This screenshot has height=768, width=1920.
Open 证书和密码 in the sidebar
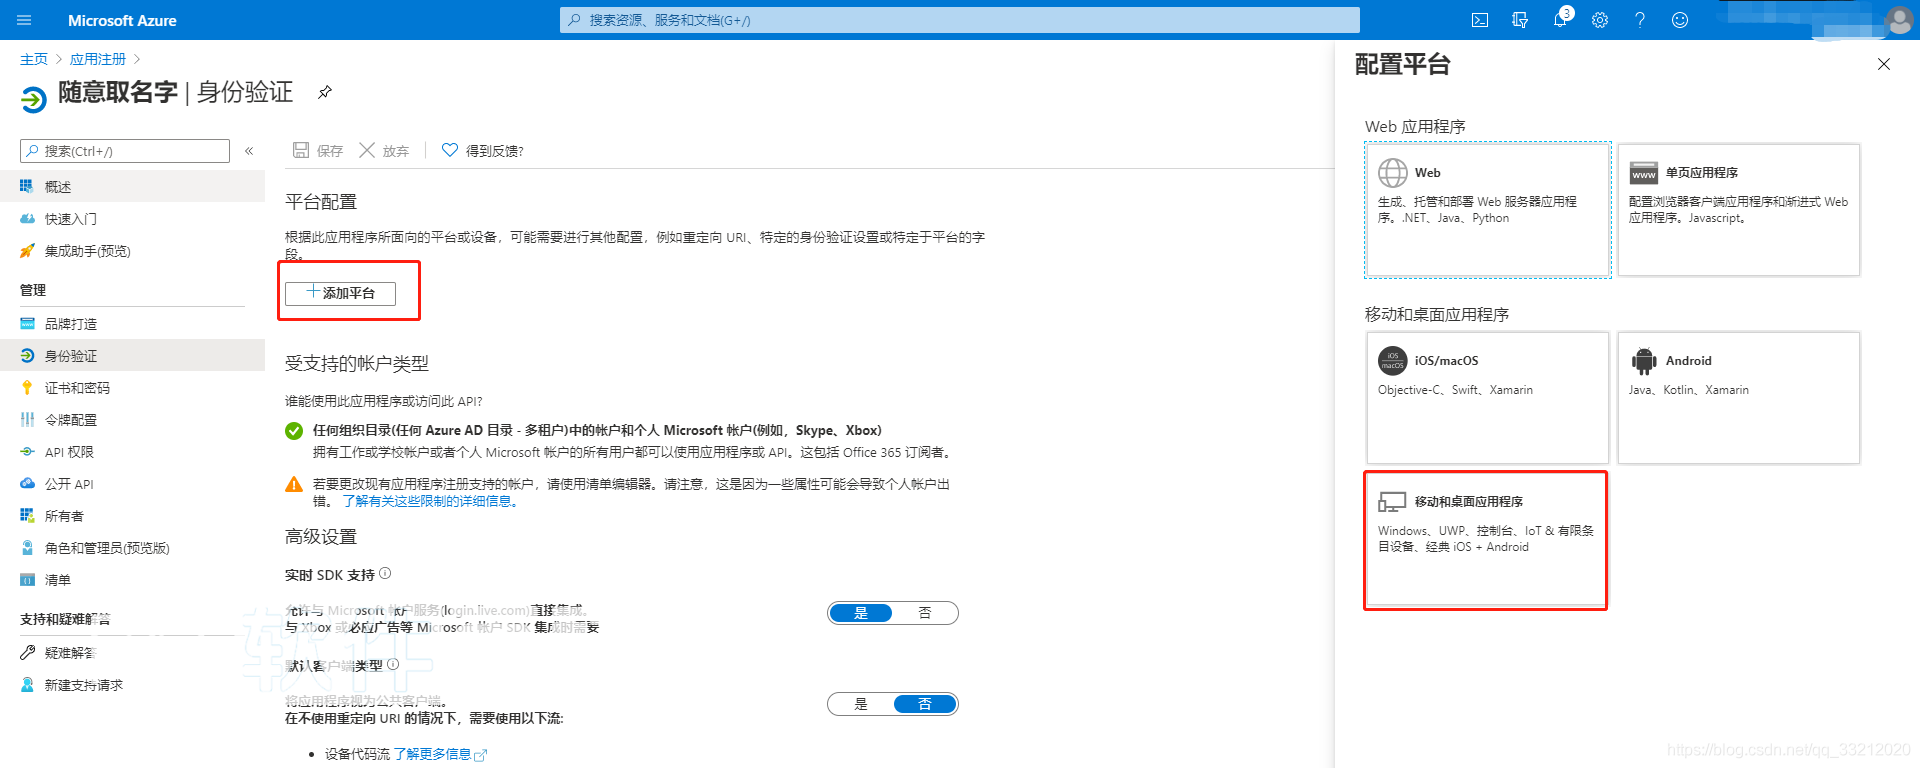[77, 388]
